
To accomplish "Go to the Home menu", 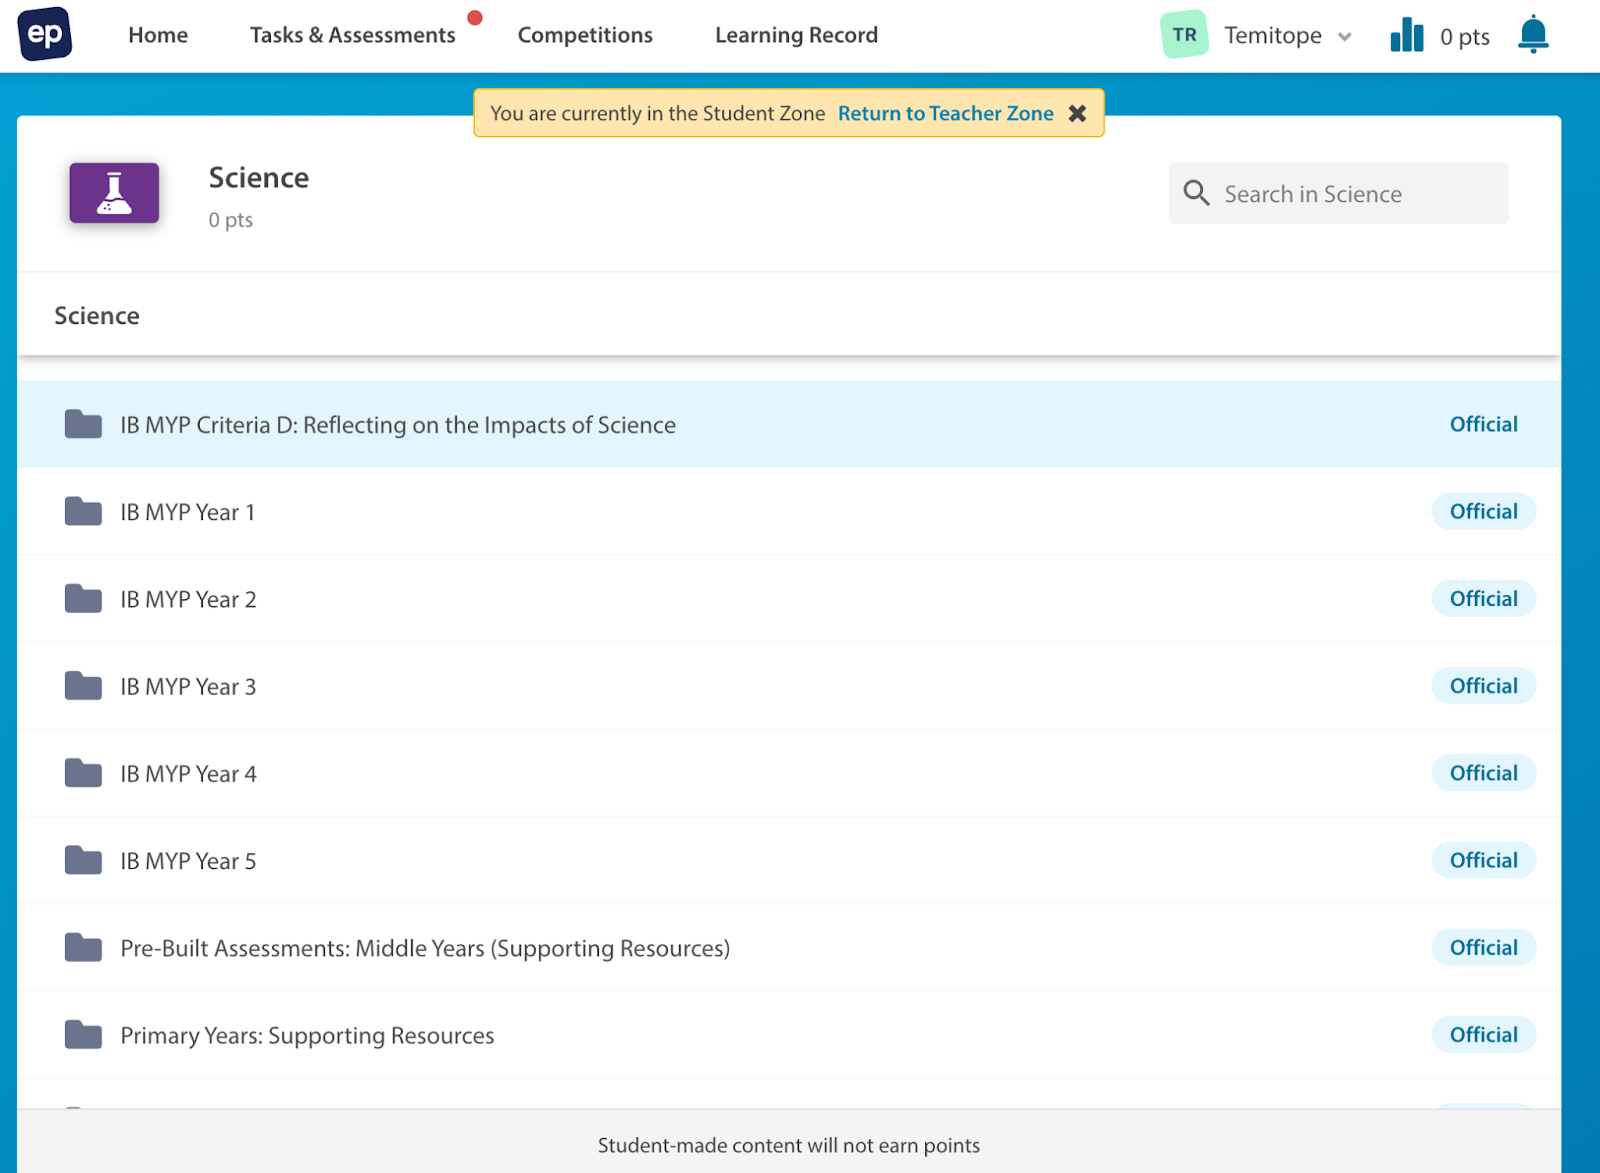I will pos(158,35).
